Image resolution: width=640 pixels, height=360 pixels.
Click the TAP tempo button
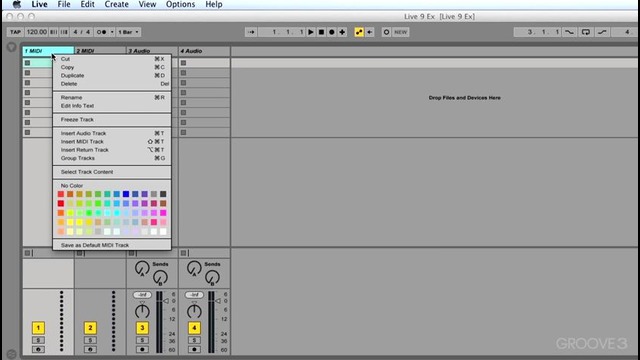tap(16, 32)
